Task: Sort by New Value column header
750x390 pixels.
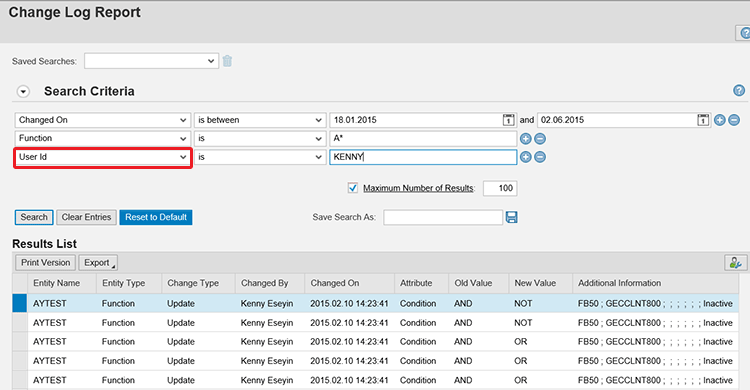Action: (540, 283)
